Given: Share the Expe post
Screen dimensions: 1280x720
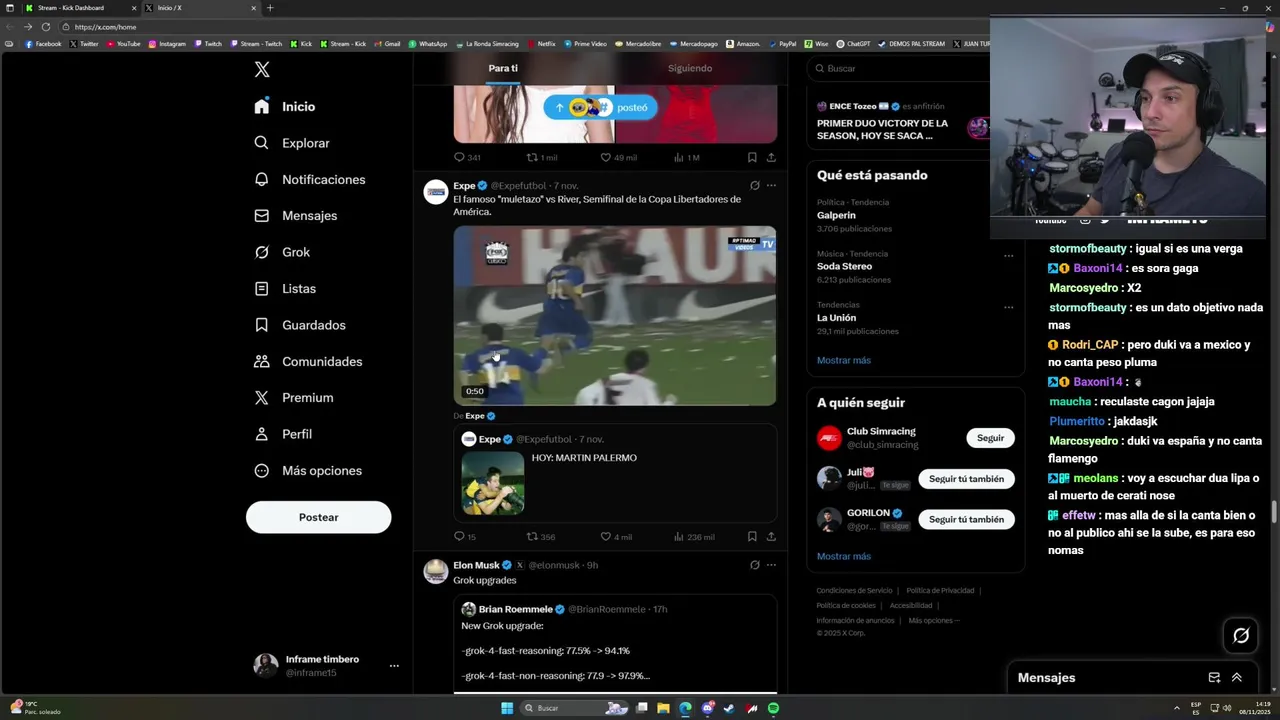Looking at the screenshot, I should coord(771,537).
